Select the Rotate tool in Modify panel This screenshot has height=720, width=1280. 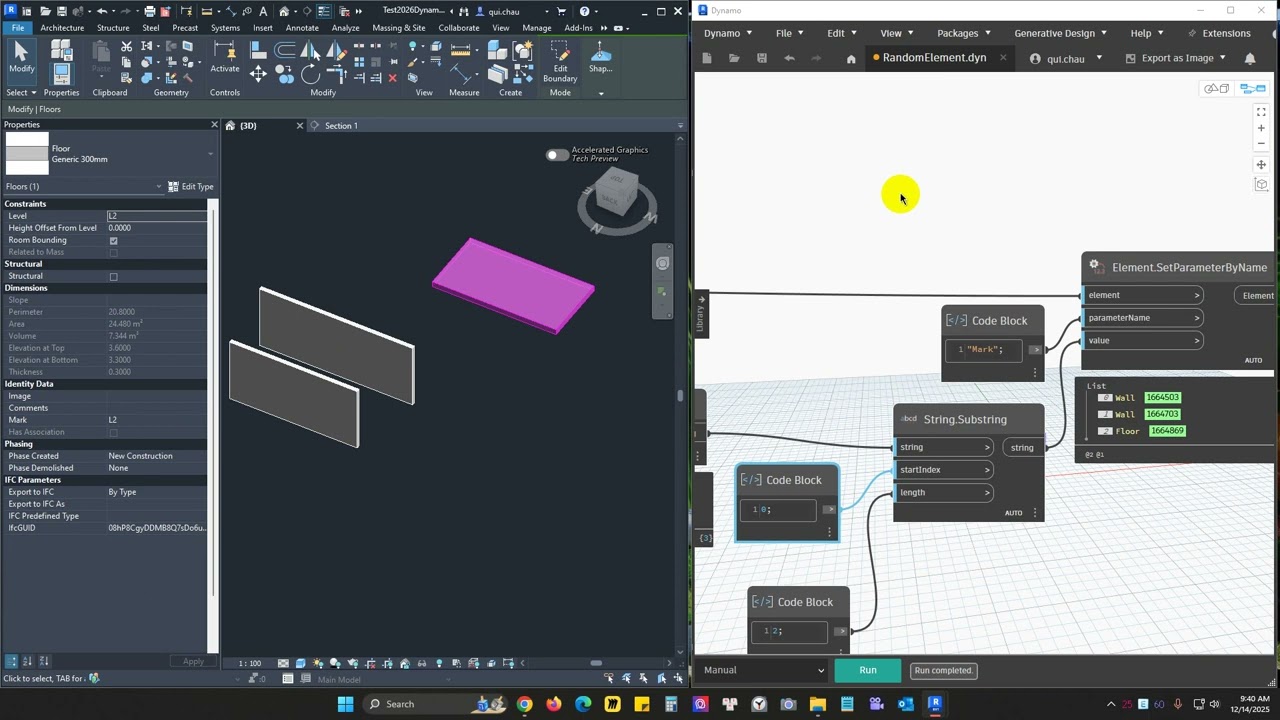click(x=310, y=74)
